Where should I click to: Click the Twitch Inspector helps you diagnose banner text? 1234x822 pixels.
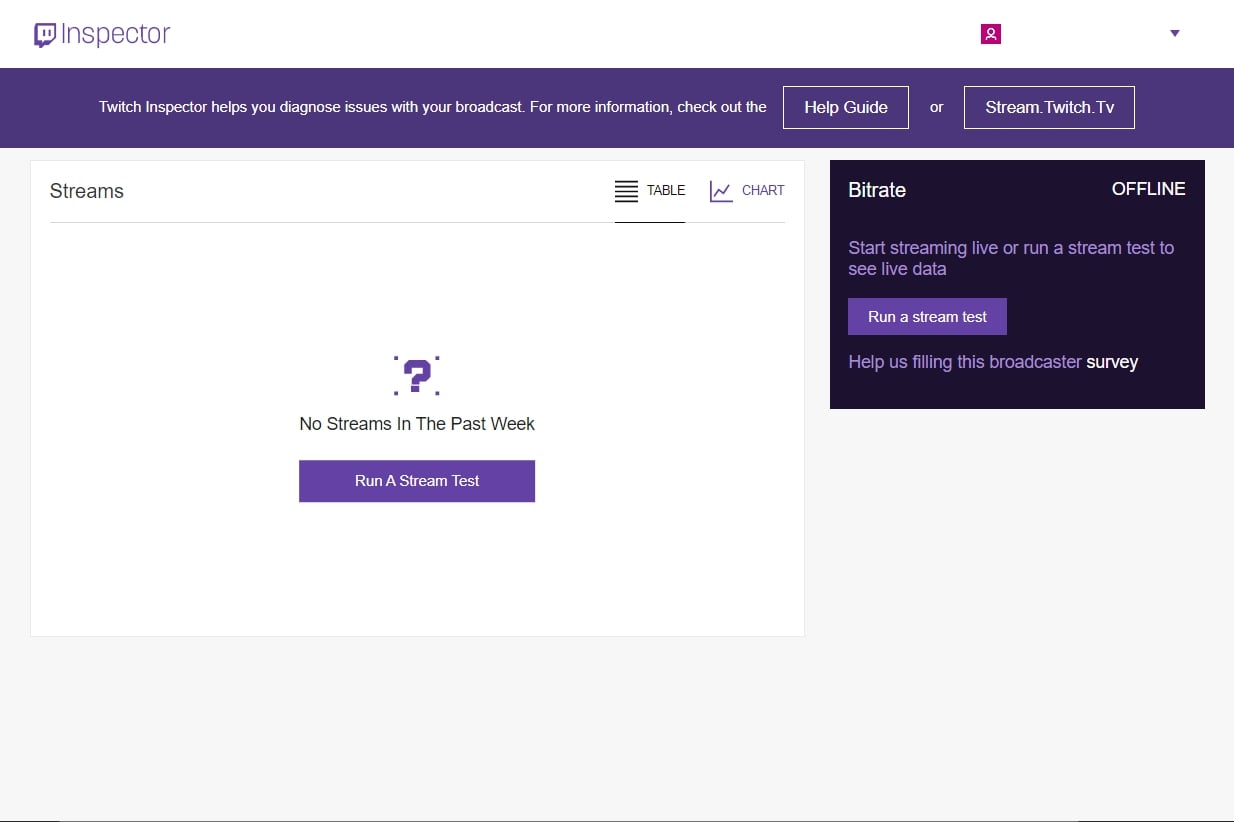click(433, 107)
